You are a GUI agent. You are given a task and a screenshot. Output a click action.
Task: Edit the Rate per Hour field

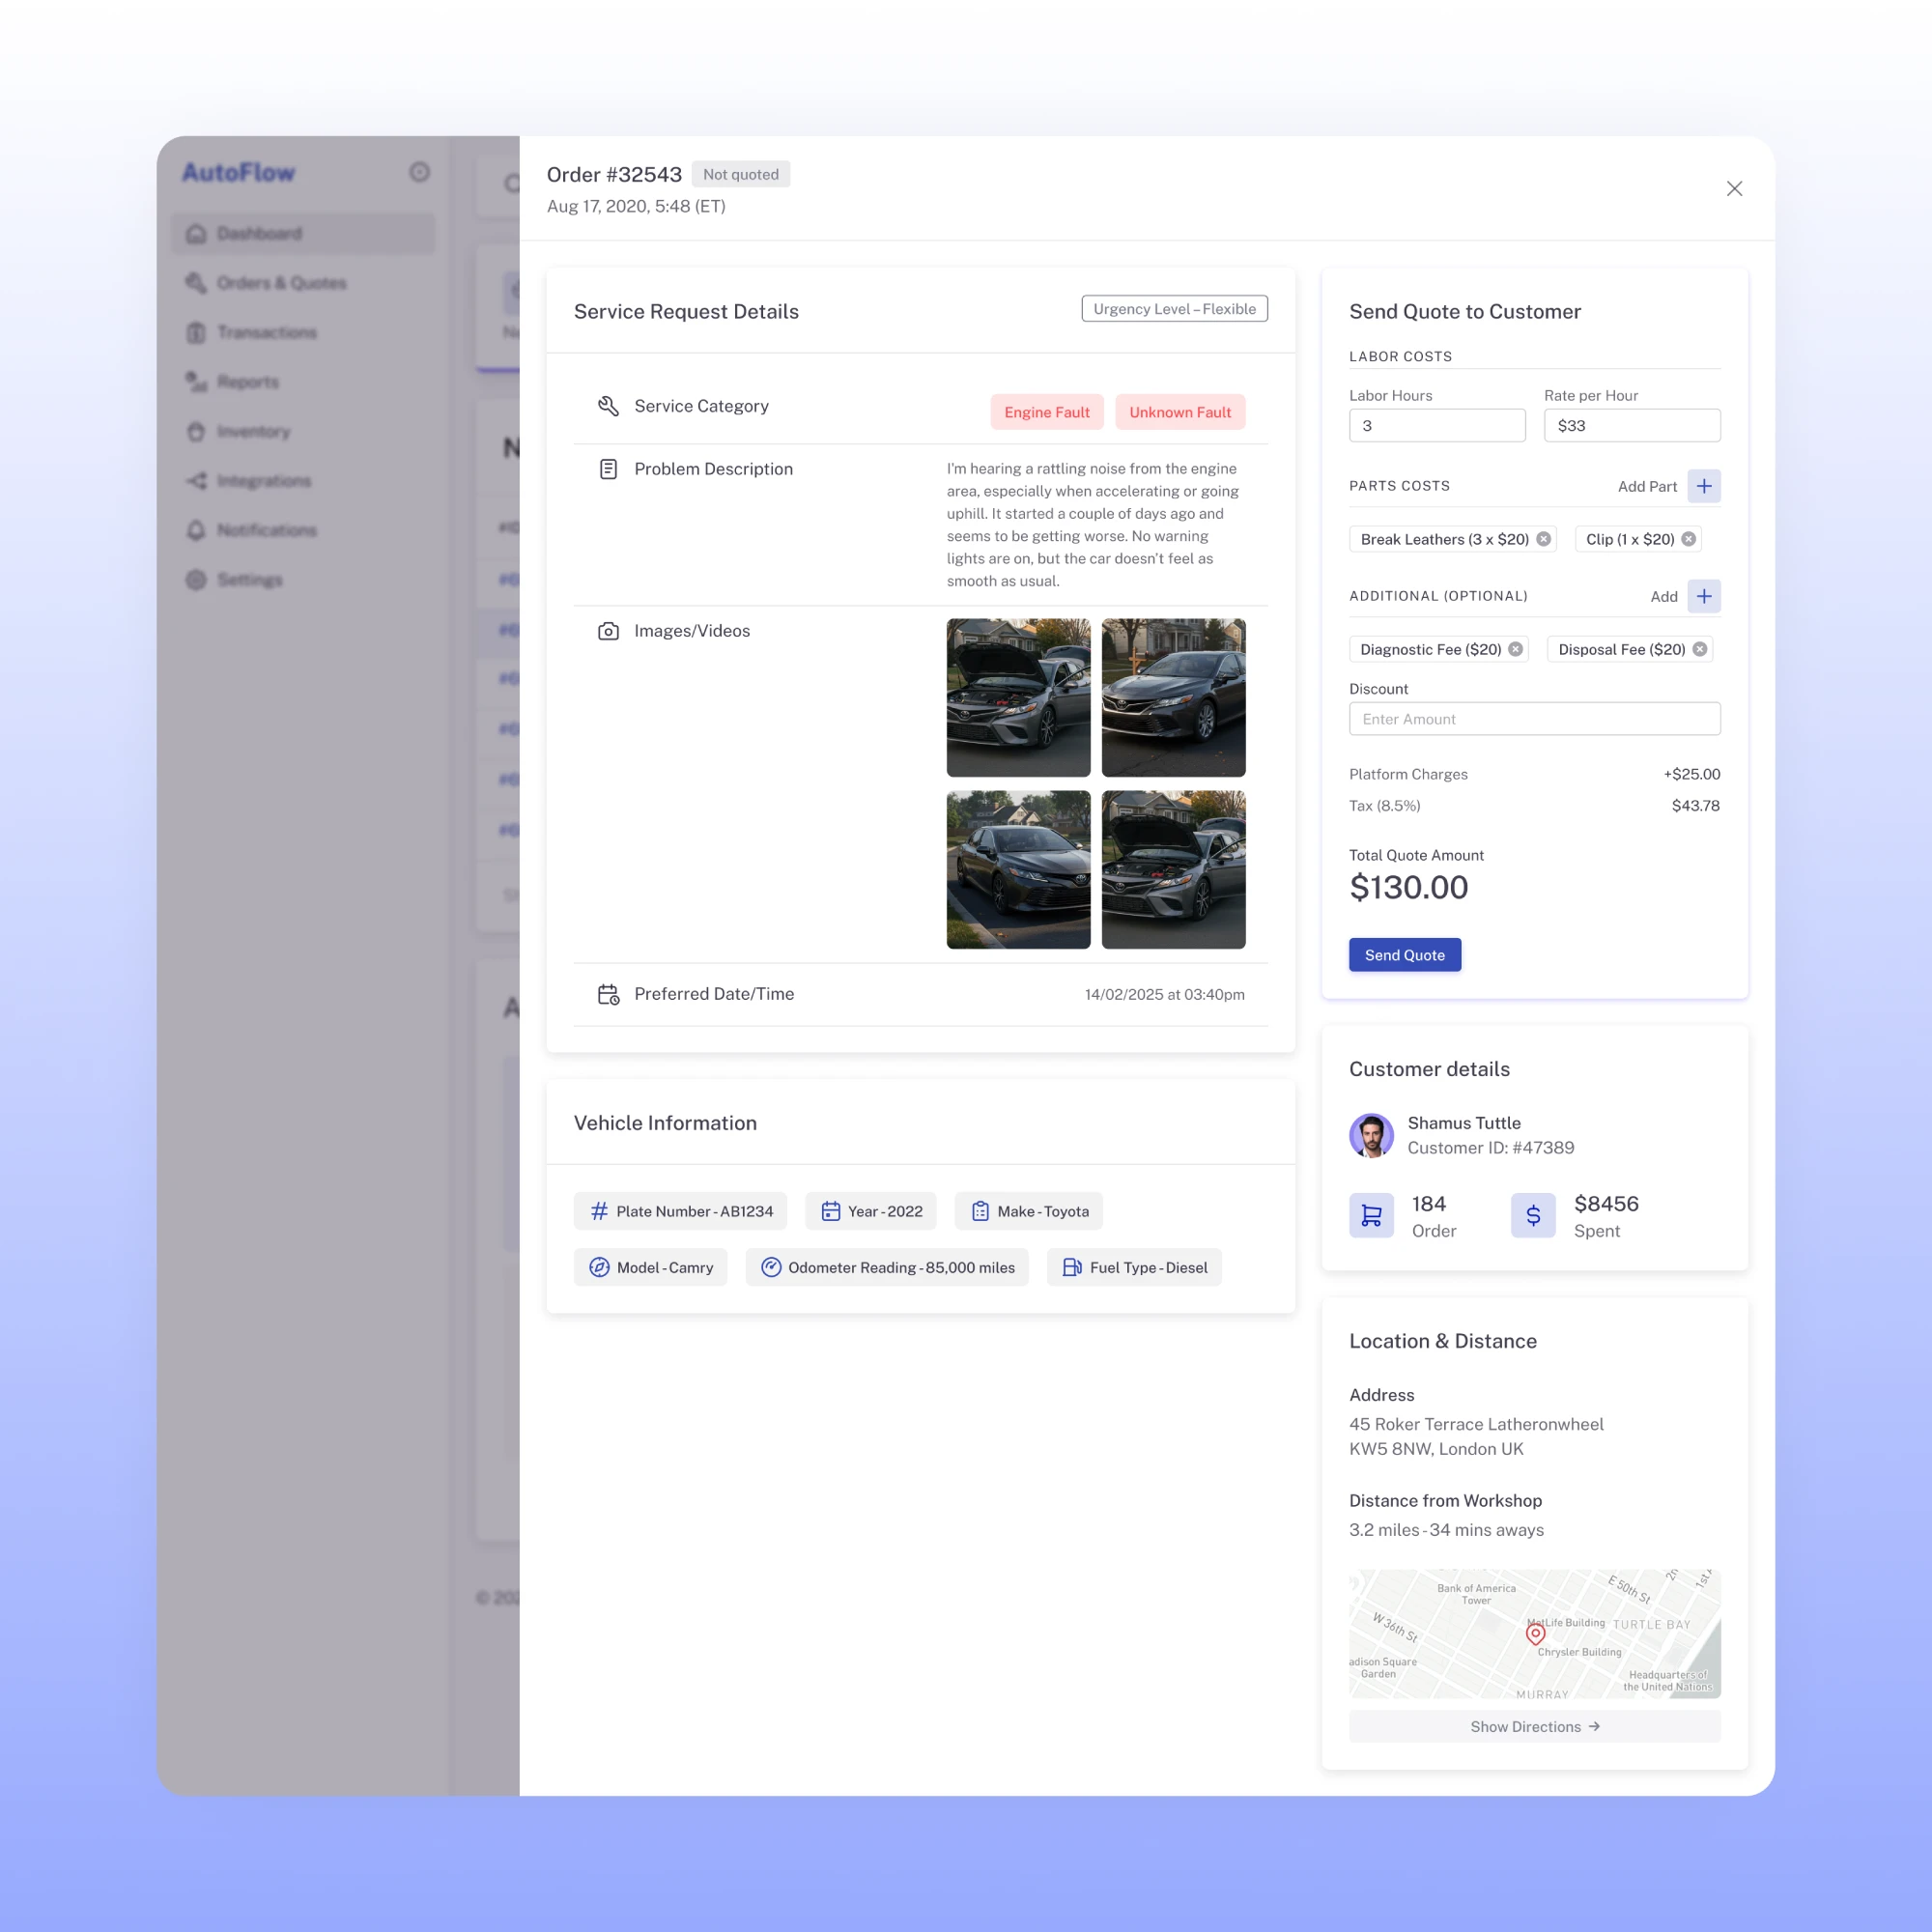(x=1631, y=426)
